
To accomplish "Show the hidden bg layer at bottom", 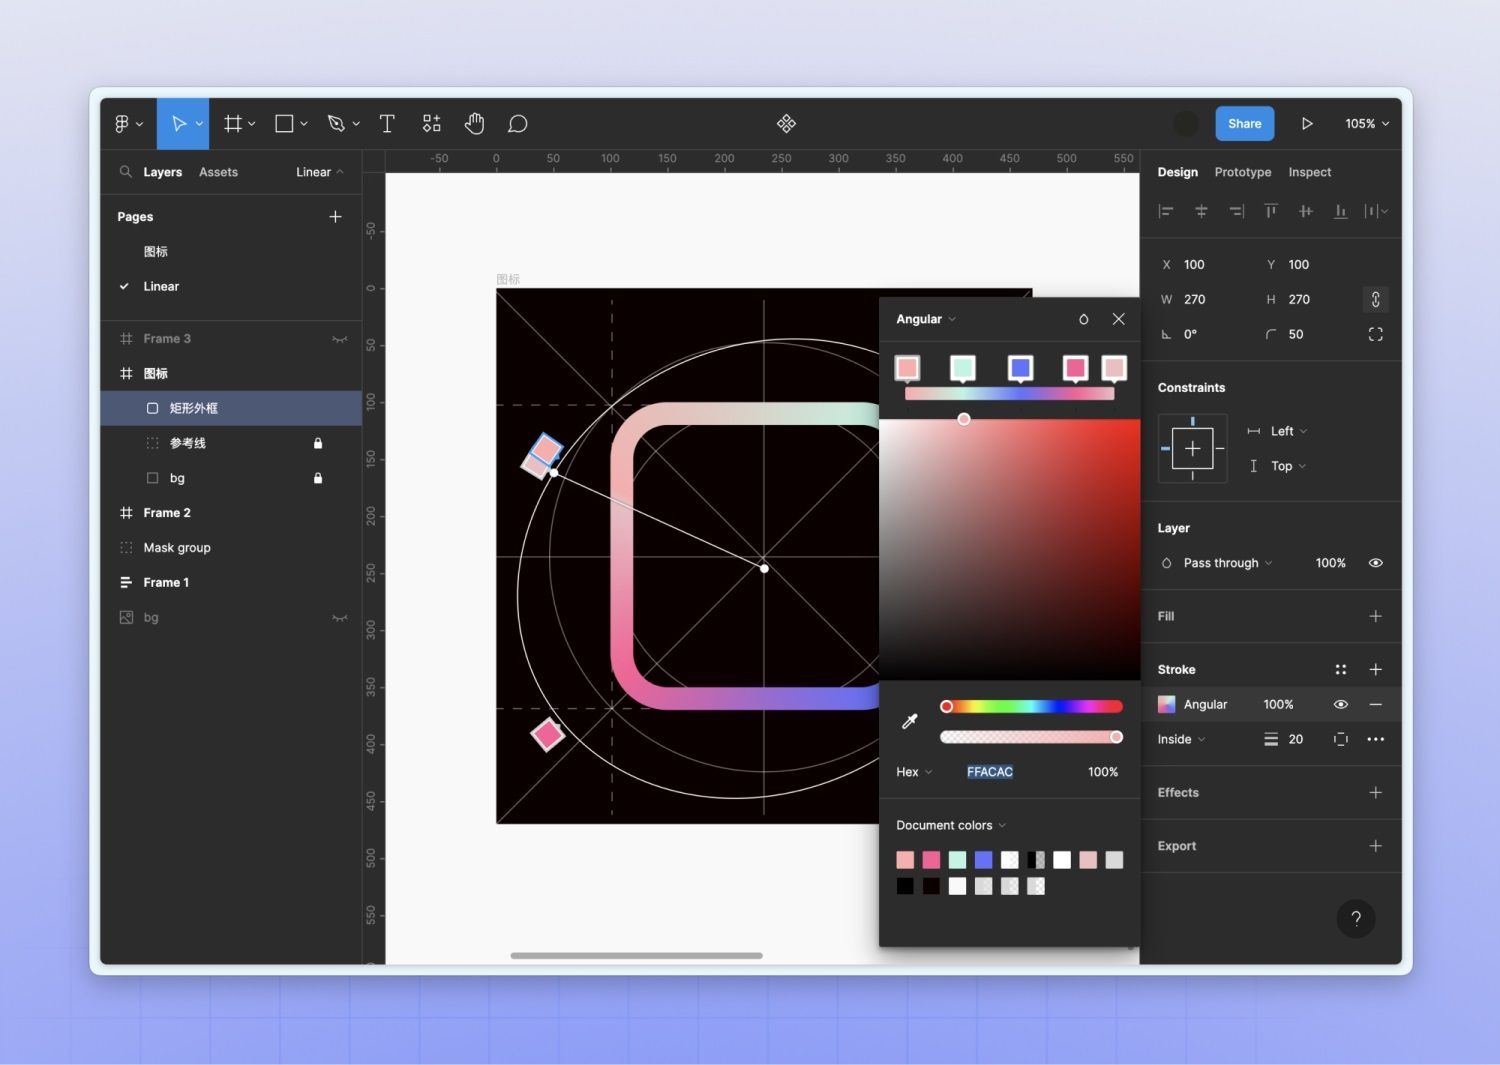I will (340, 618).
